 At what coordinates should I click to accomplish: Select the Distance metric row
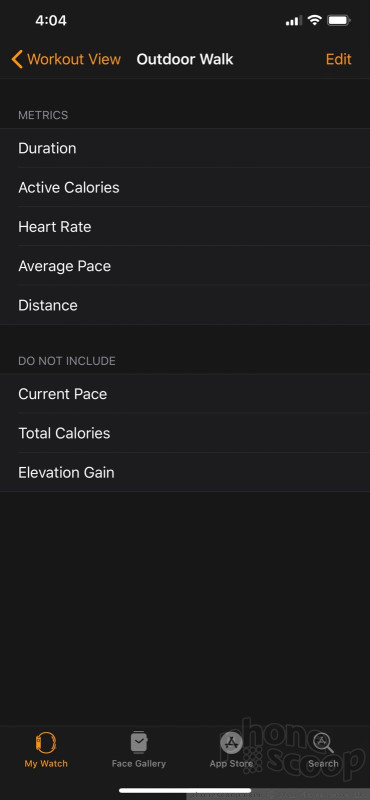pyautogui.click(x=185, y=306)
